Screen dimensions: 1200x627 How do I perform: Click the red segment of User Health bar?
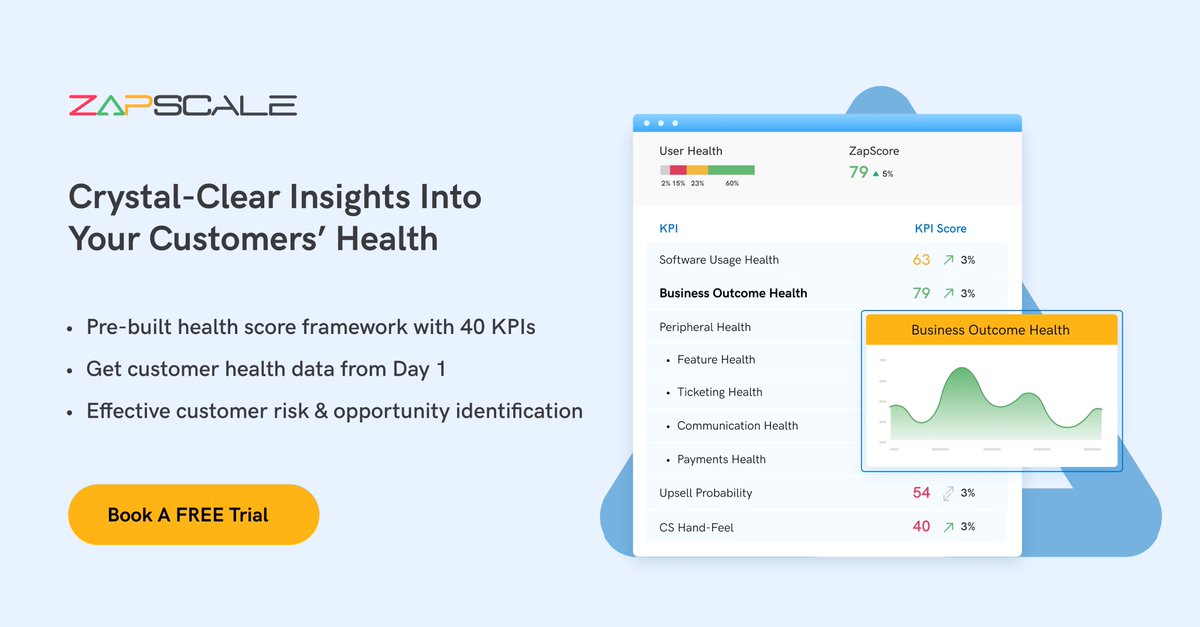(679, 170)
